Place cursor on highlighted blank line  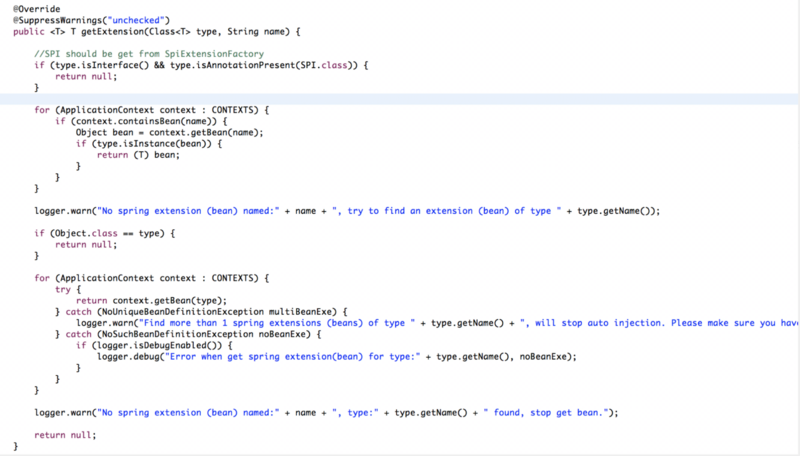400,99
